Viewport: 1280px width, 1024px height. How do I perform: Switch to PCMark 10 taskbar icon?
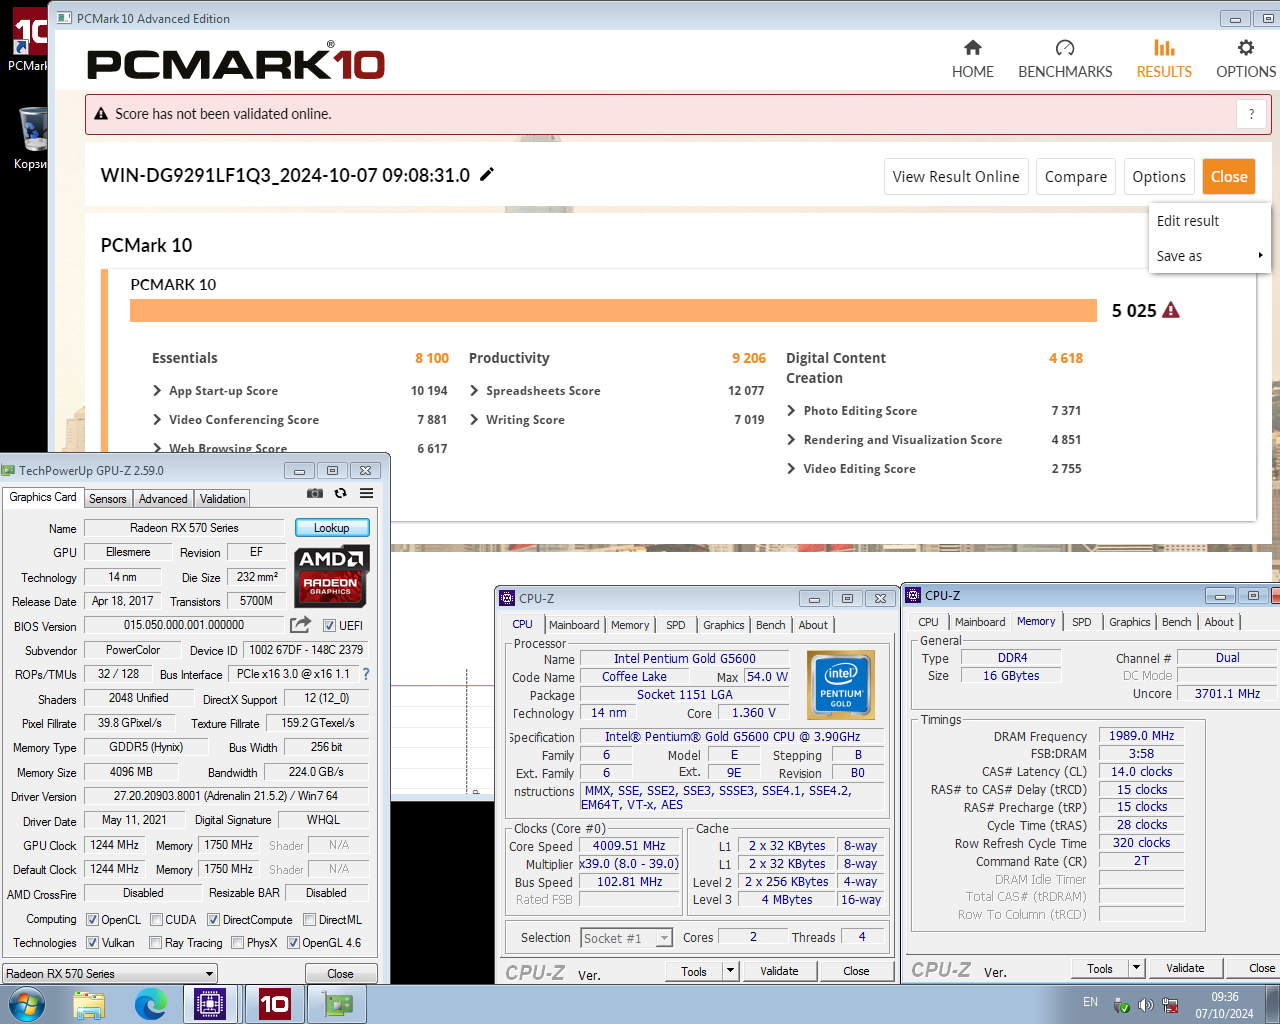click(274, 1004)
